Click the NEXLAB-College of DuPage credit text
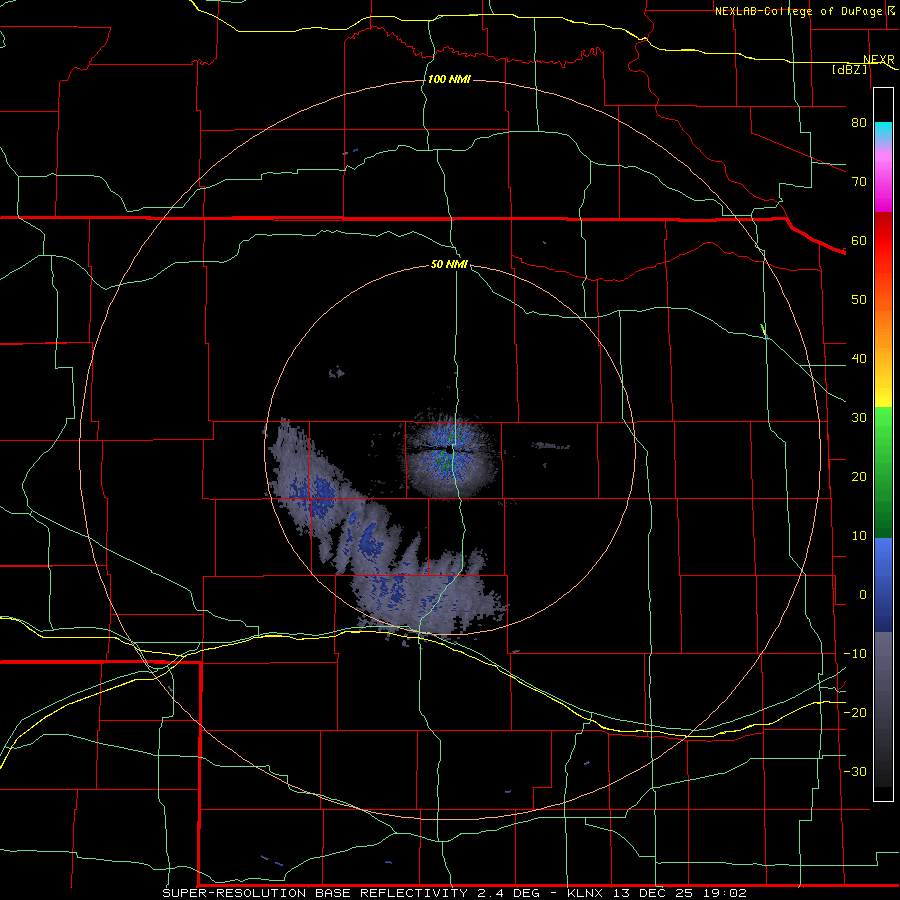The image size is (900, 900). point(800,11)
